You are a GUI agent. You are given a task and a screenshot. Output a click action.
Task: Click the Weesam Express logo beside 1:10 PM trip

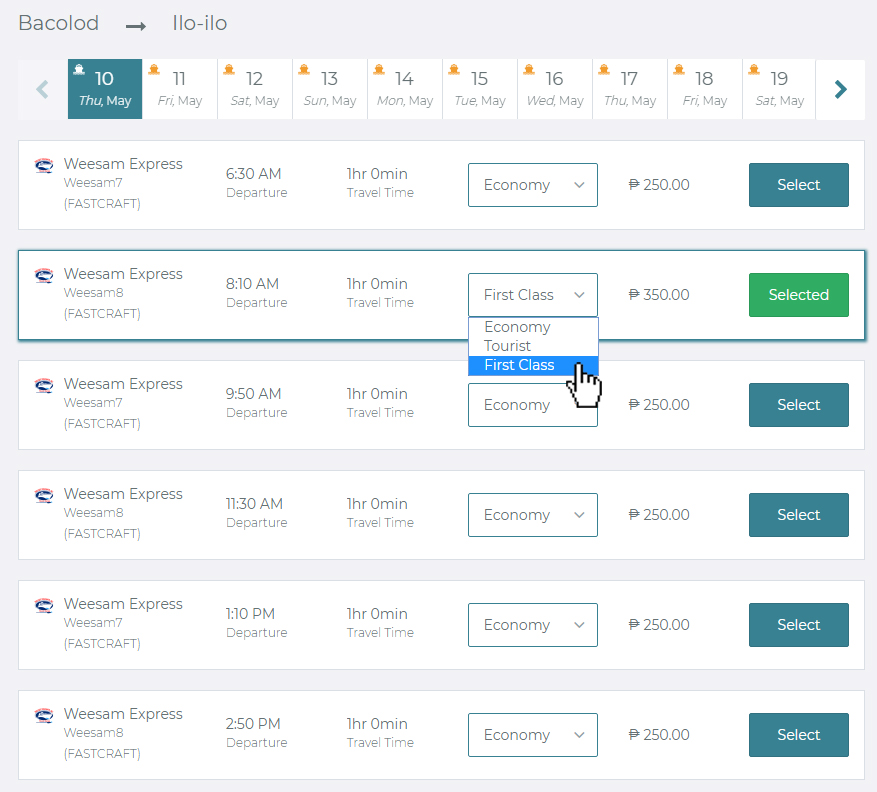(44, 605)
